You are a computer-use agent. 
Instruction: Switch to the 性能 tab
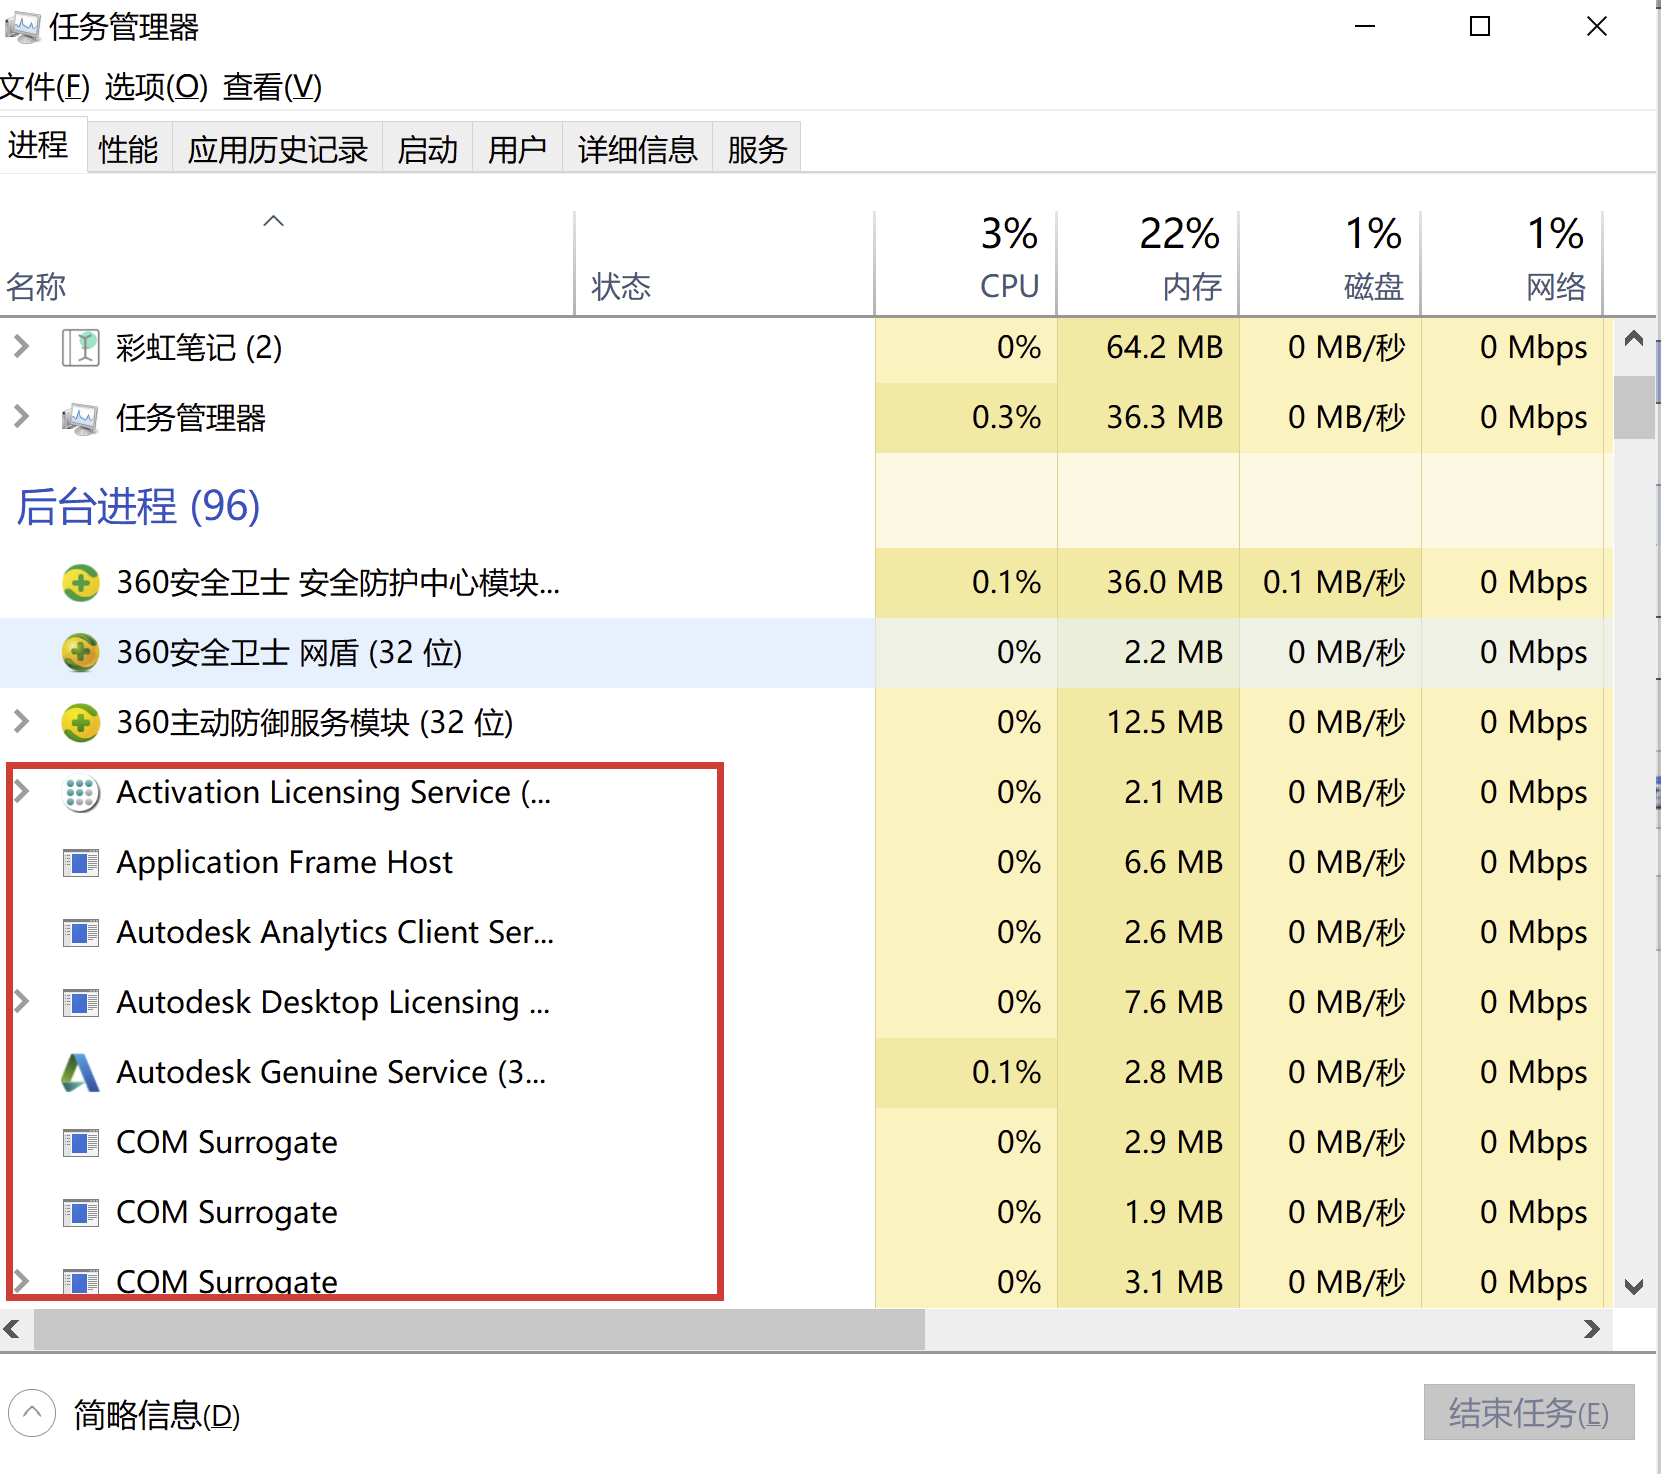pos(129,149)
